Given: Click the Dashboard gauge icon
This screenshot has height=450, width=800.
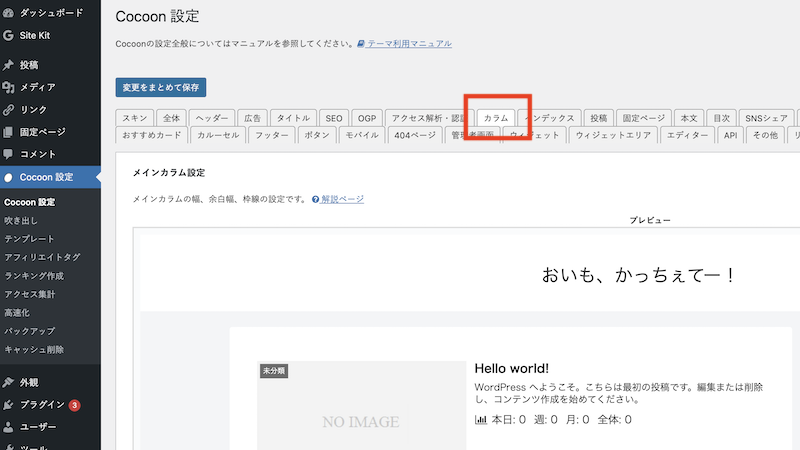Looking at the screenshot, I should [8, 13].
